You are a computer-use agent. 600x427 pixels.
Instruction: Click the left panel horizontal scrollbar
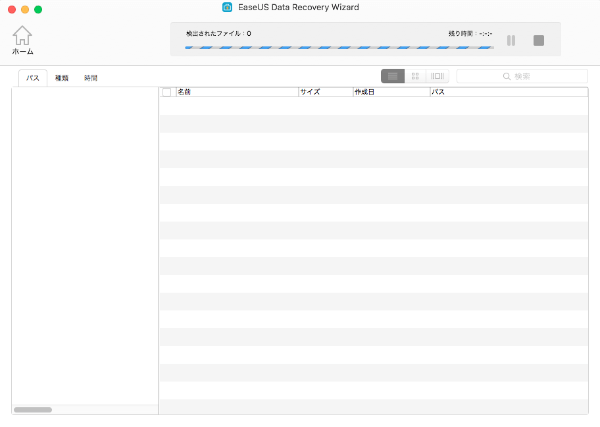(x=33, y=410)
